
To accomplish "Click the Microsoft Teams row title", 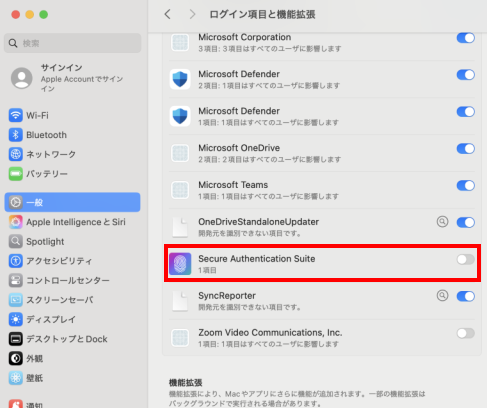I will pyautogui.click(x=233, y=185).
